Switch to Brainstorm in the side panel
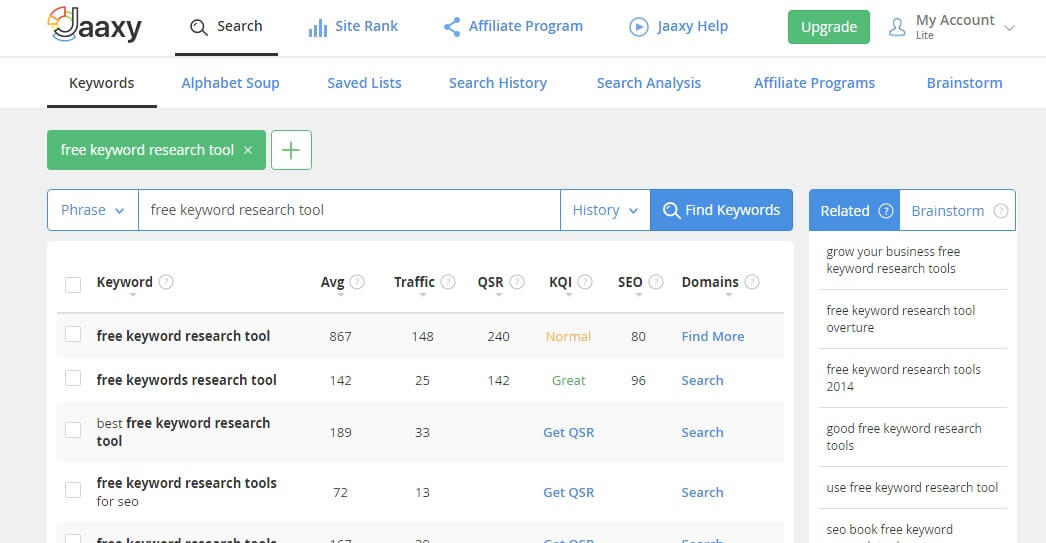Screen dimensions: 1046x543 pyautogui.click(x=957, y=210)
